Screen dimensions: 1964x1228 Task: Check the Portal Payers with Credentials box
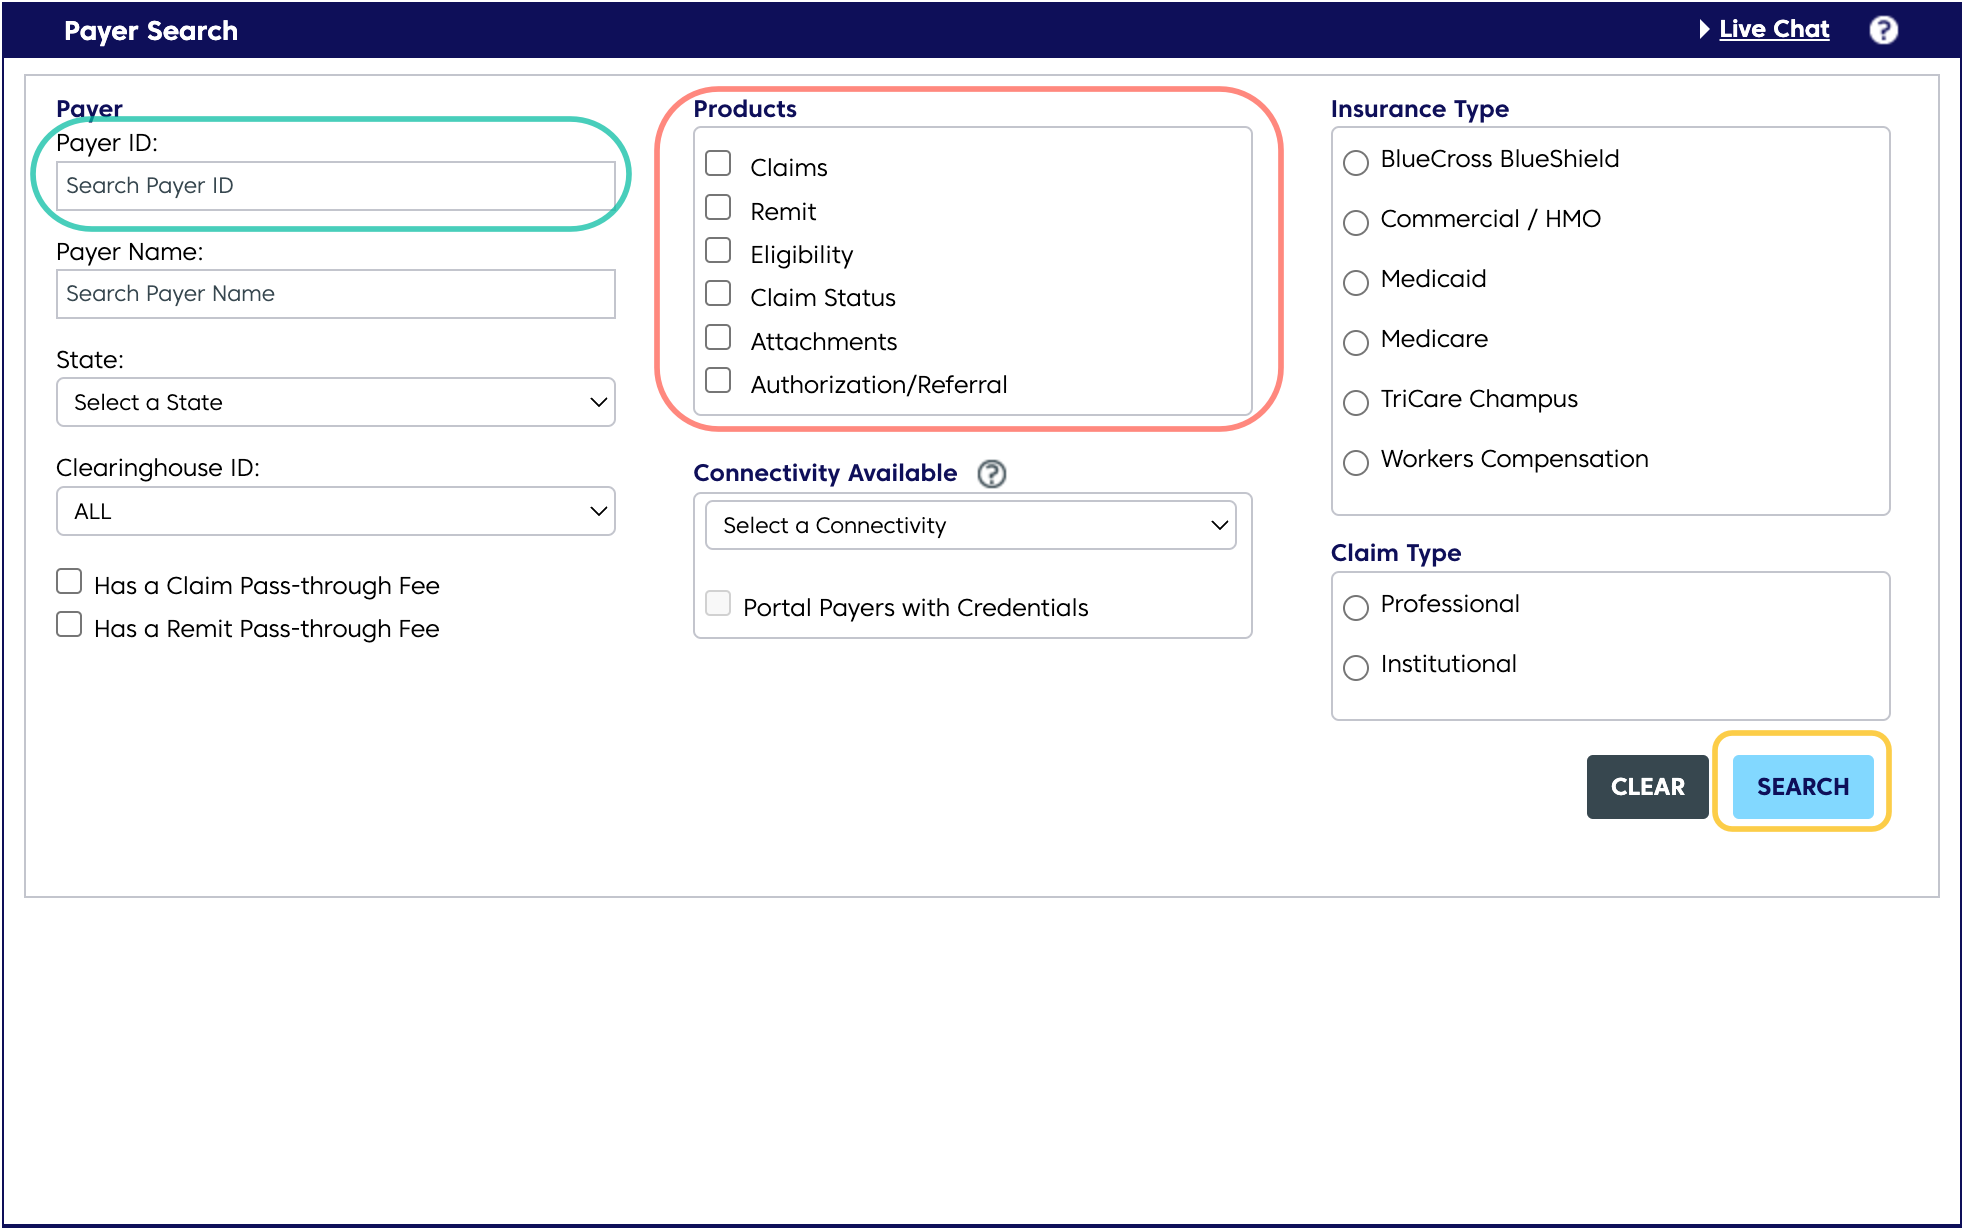click(x=717, y=606)
